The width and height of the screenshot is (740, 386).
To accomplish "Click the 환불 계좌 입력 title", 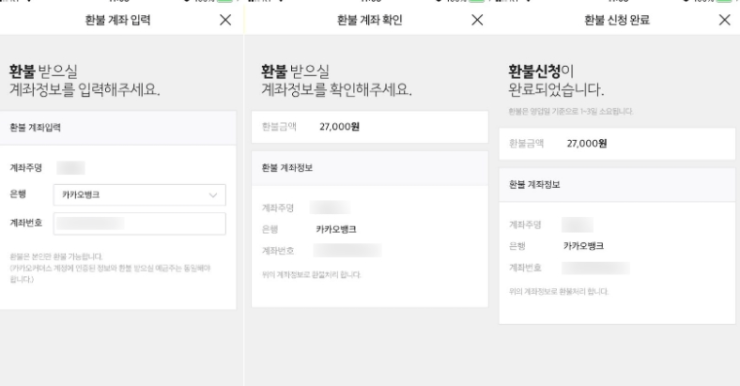I will pyautogui.click(x=118, y=20).
